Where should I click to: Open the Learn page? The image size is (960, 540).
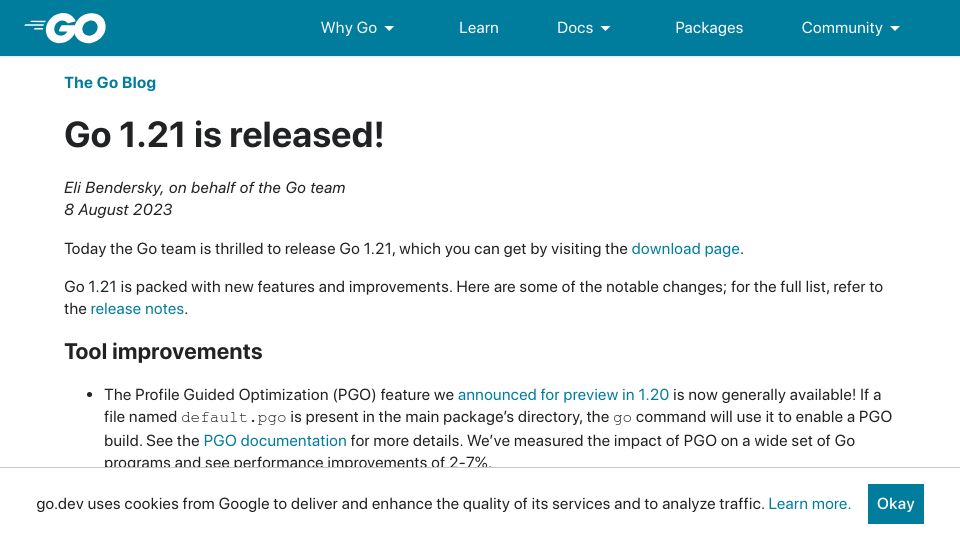pos(479,28)
